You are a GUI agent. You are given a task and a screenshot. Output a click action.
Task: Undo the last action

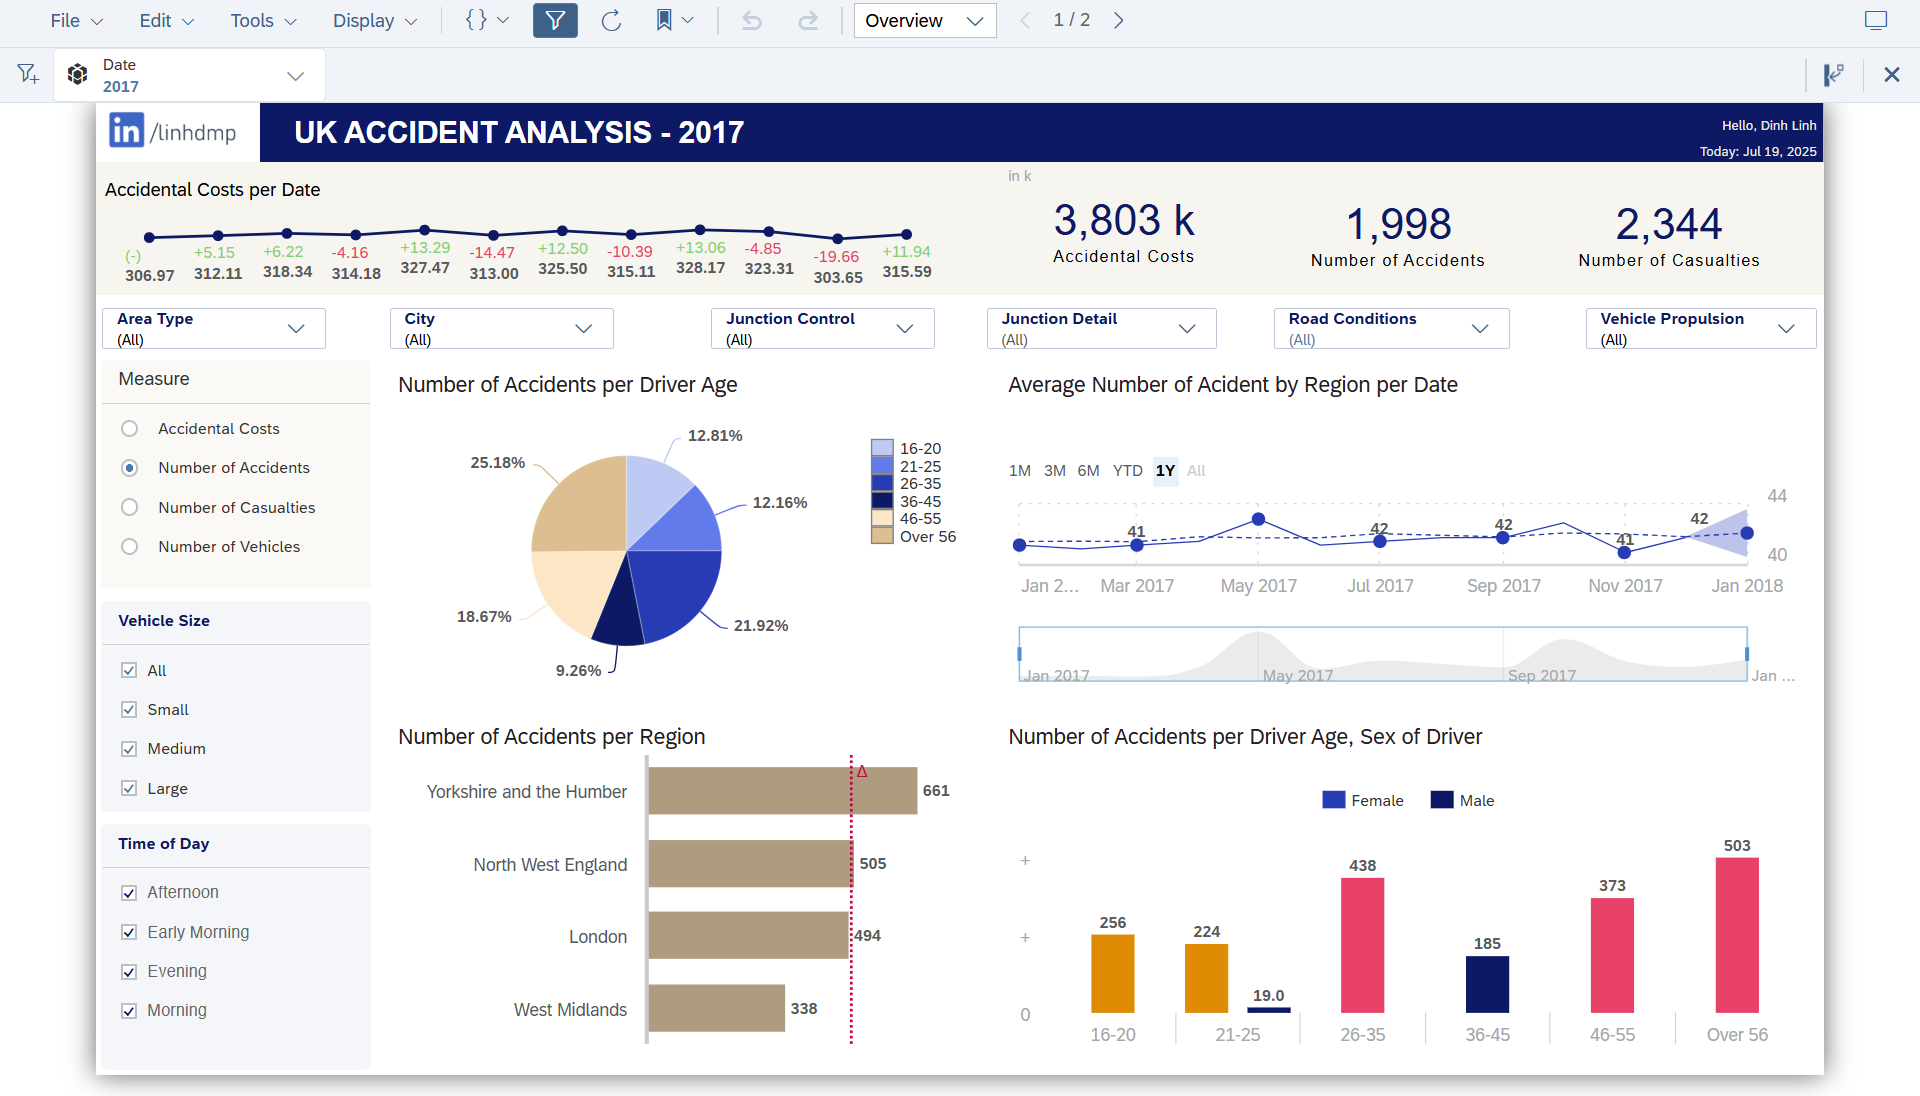(x=751, y=20)
